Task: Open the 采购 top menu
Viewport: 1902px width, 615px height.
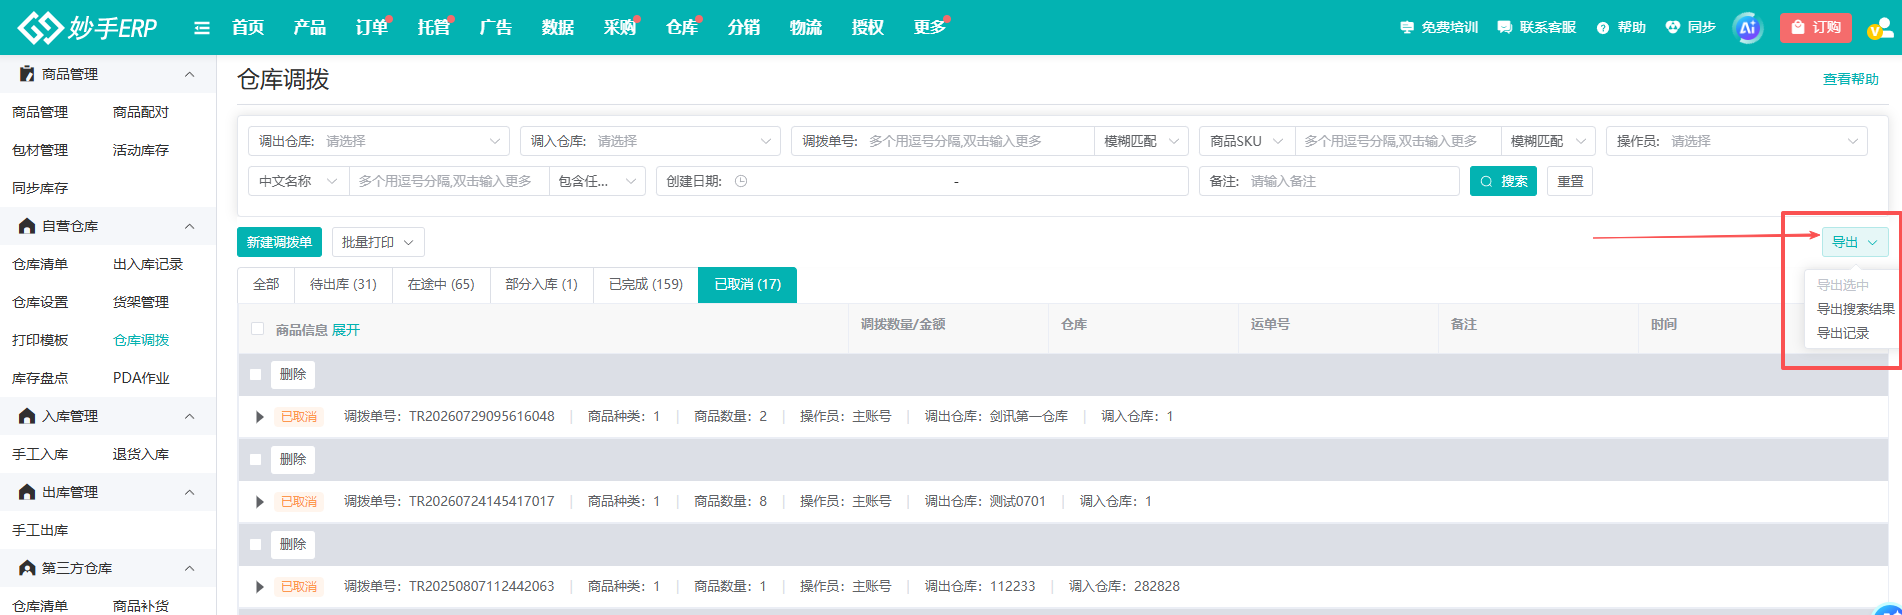Action: tap(620, 27)
